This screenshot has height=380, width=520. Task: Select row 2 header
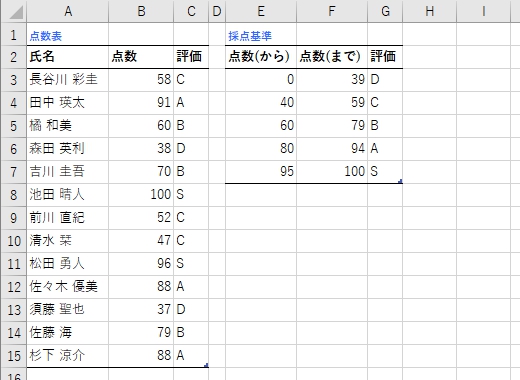click(x=14, y=57)
